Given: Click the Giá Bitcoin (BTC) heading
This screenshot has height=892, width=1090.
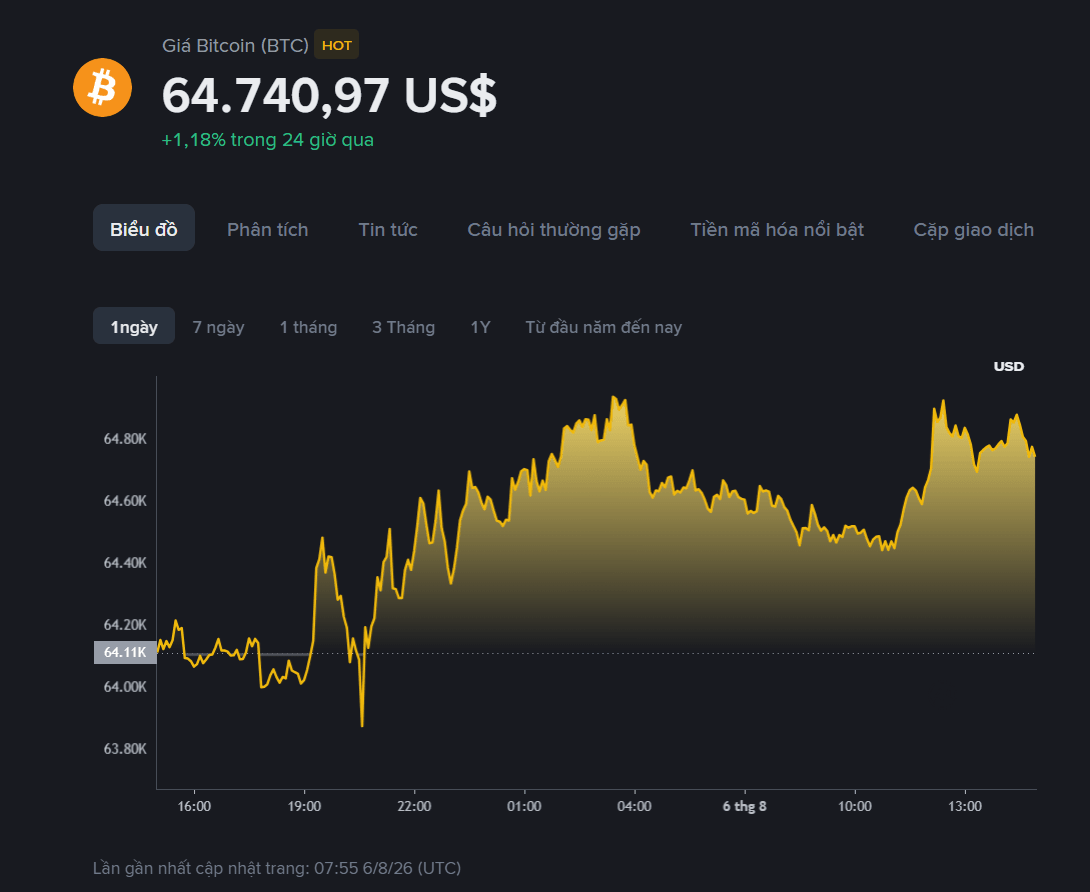Looking at the screenshot, I should (235, 45).
